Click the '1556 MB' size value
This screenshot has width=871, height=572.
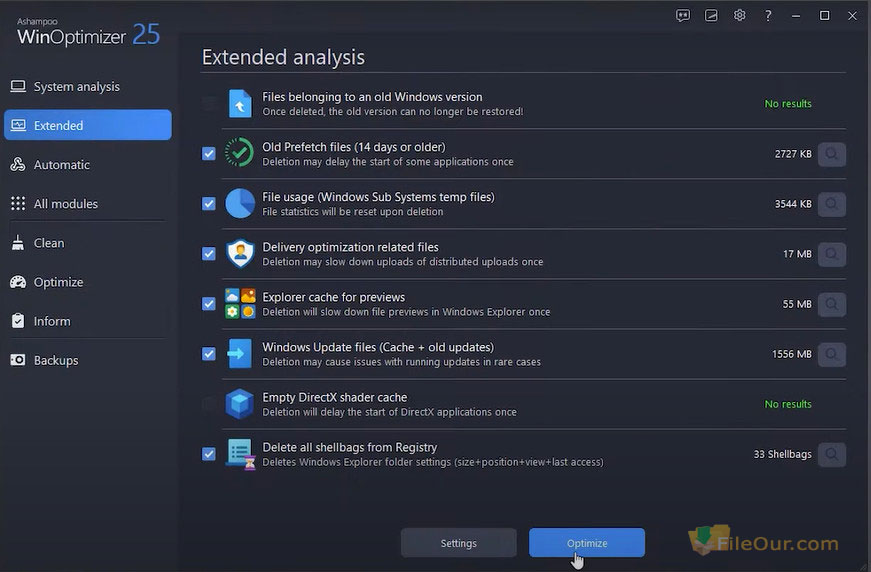(x=792, y=354)
